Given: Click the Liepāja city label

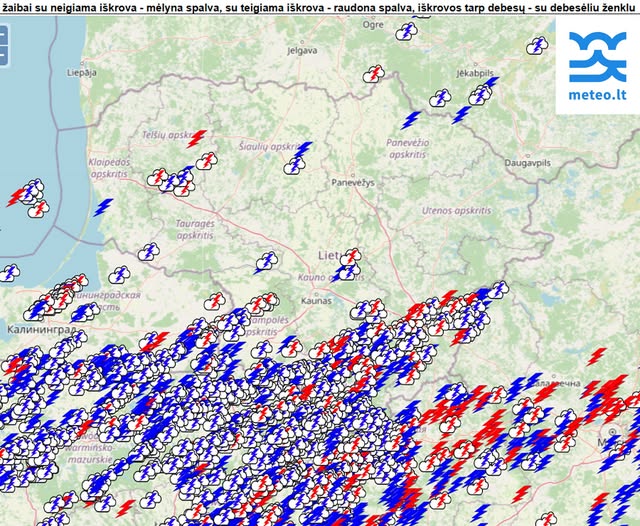Looking at the screenshot, I should pyautogui.click(x=82, y=72).
